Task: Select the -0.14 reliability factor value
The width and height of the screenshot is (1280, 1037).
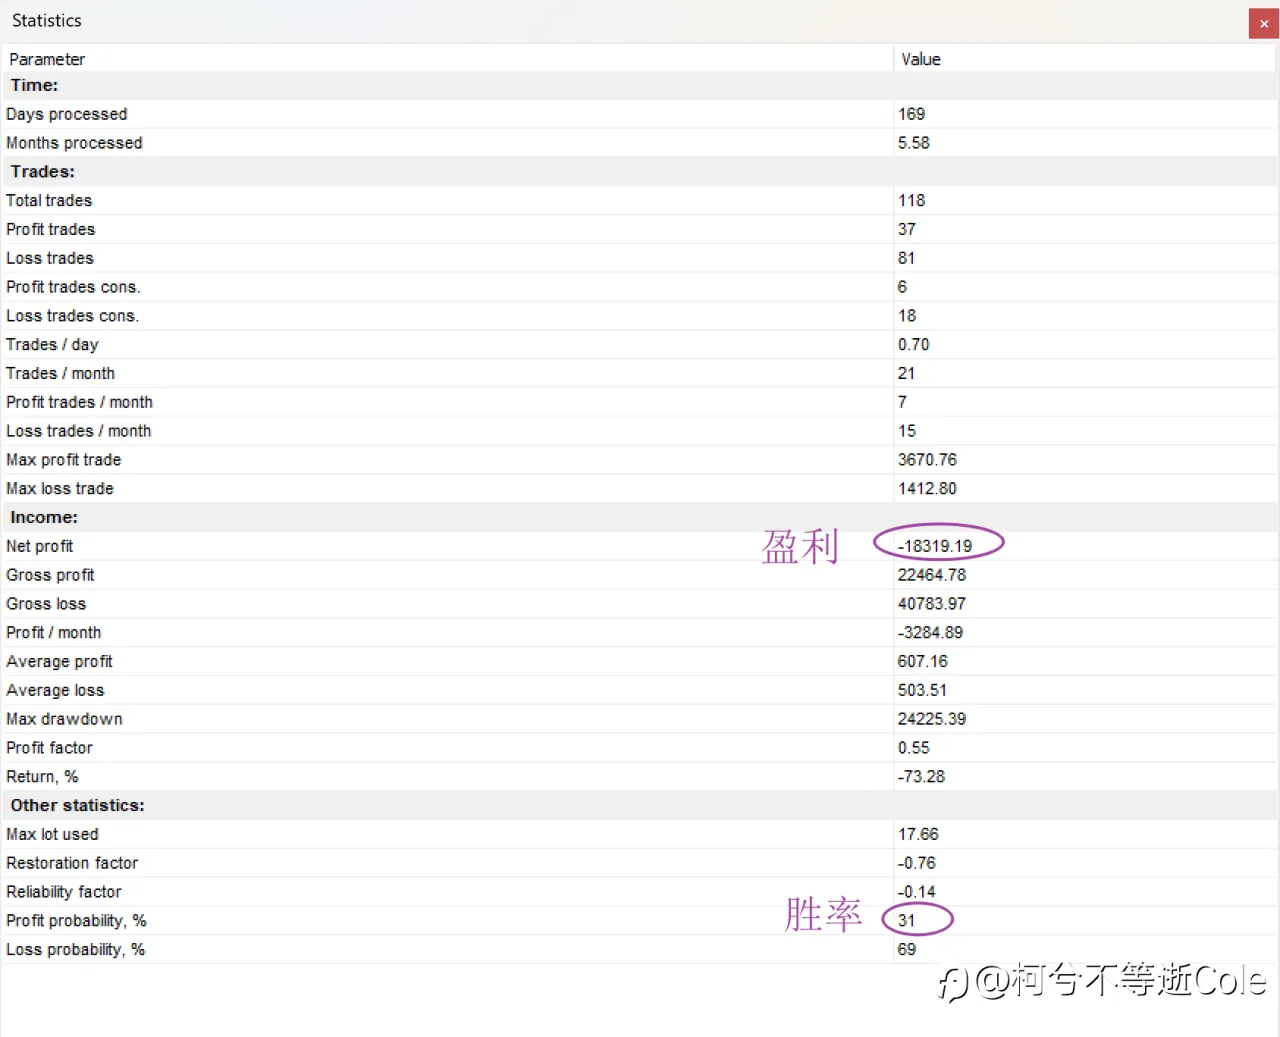Action: coord(917,892)
